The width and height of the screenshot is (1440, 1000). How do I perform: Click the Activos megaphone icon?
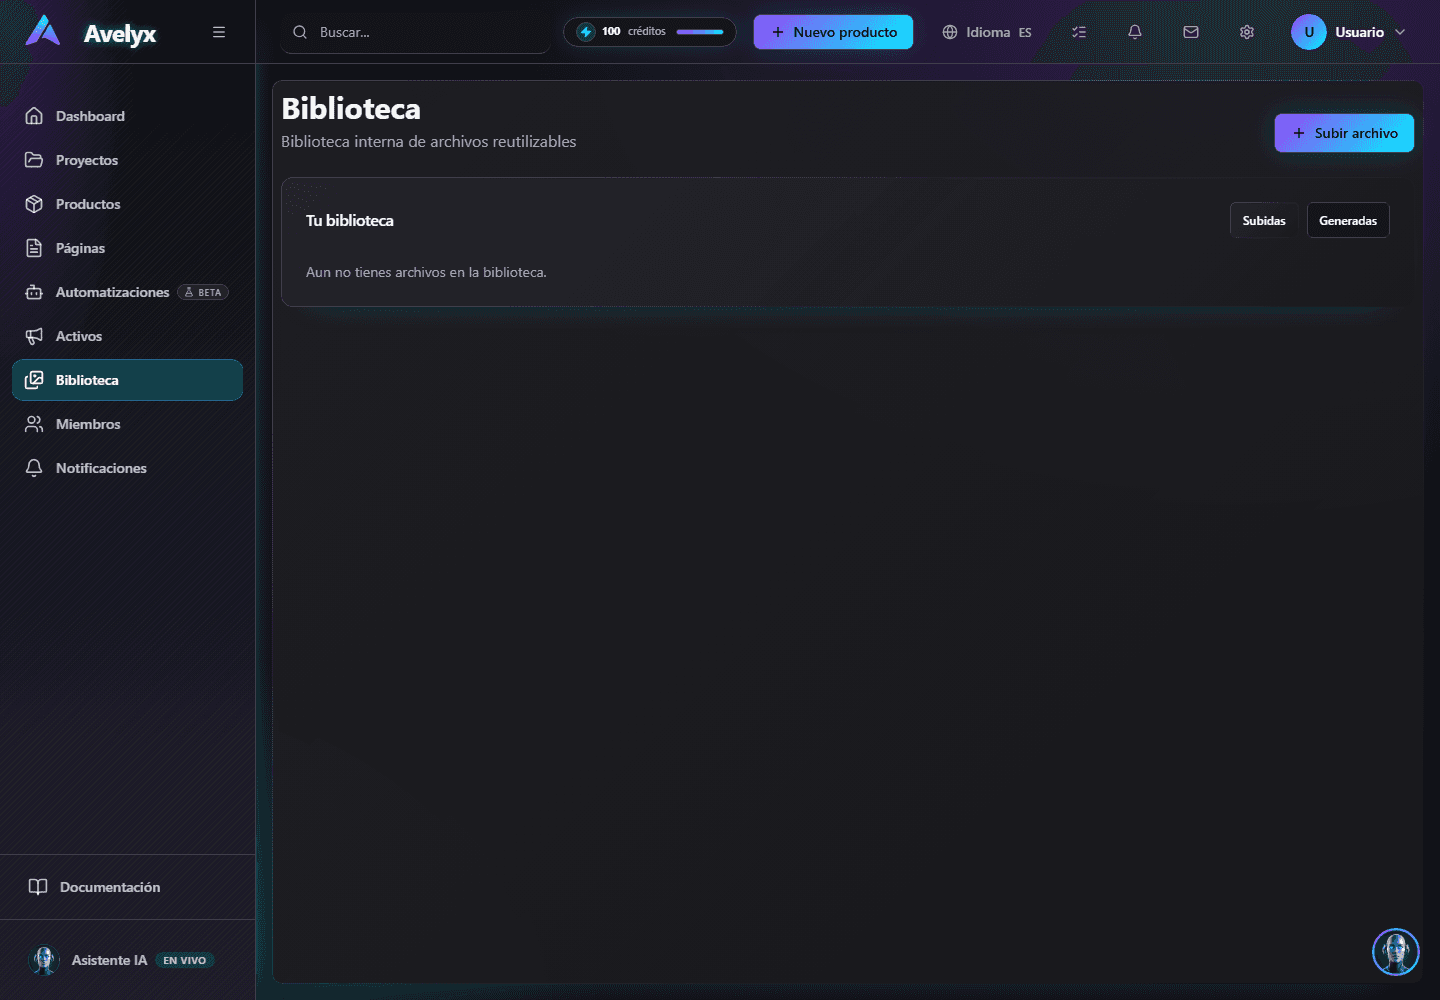34,336
